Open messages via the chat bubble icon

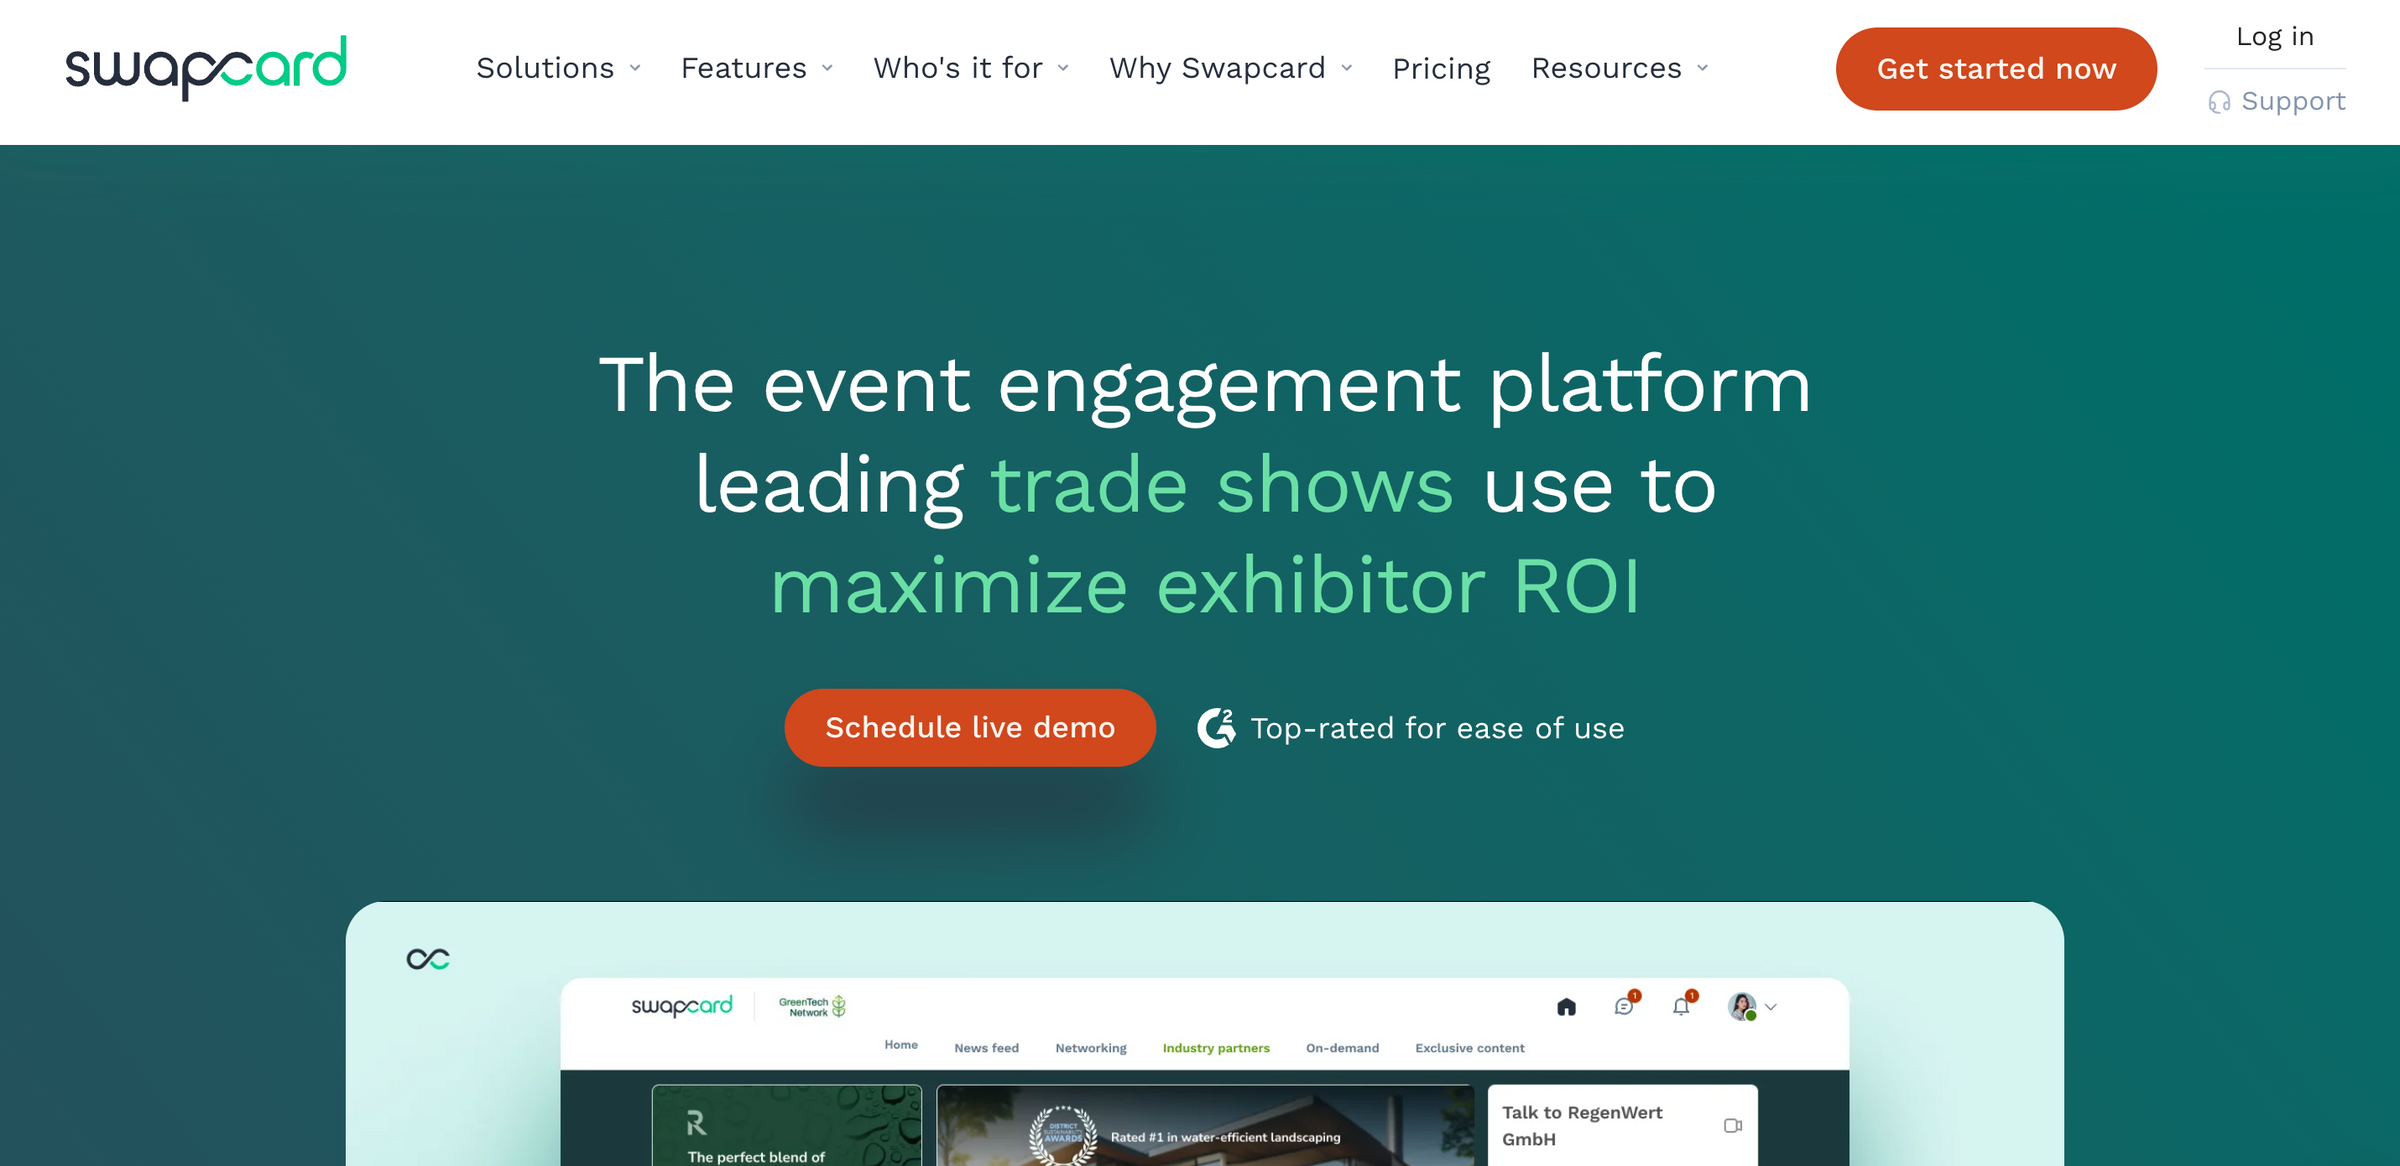click(1624, 1007)
